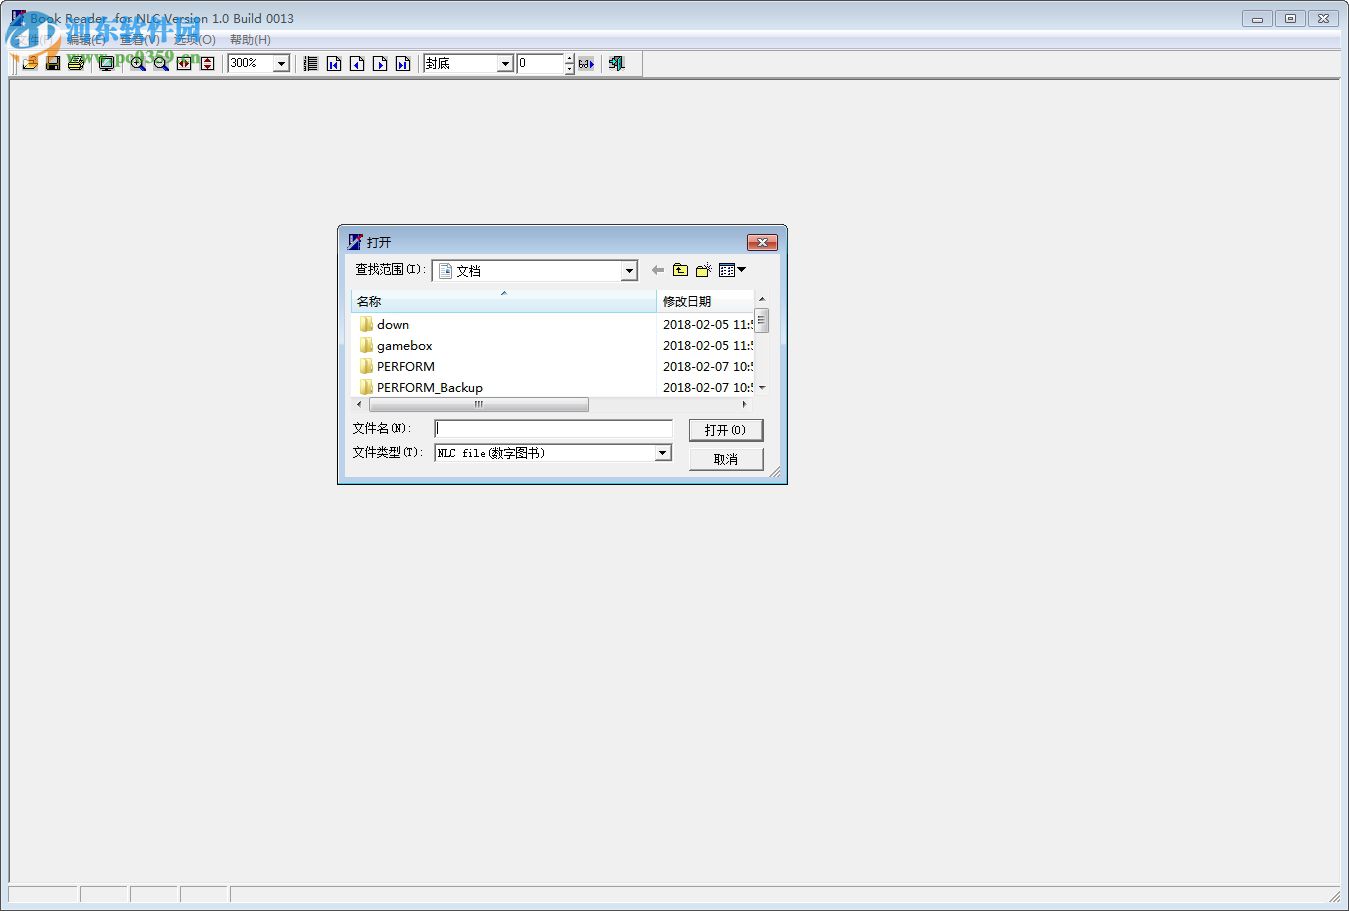Click the zoom out magnifier icon
The image size is (1349, 911).
(161, 63)
